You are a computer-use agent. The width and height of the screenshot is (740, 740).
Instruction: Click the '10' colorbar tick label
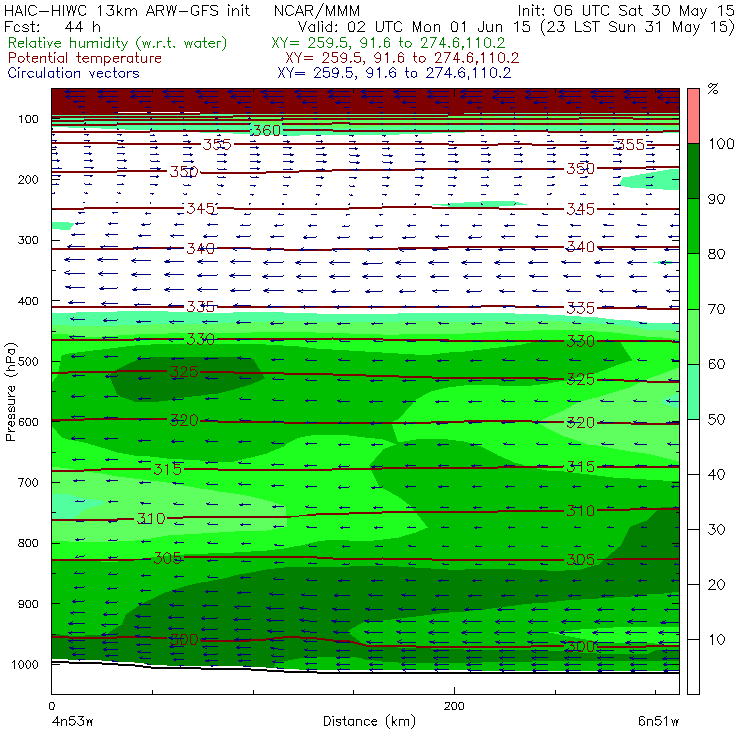pyautogui.click(x=716, y=639)
